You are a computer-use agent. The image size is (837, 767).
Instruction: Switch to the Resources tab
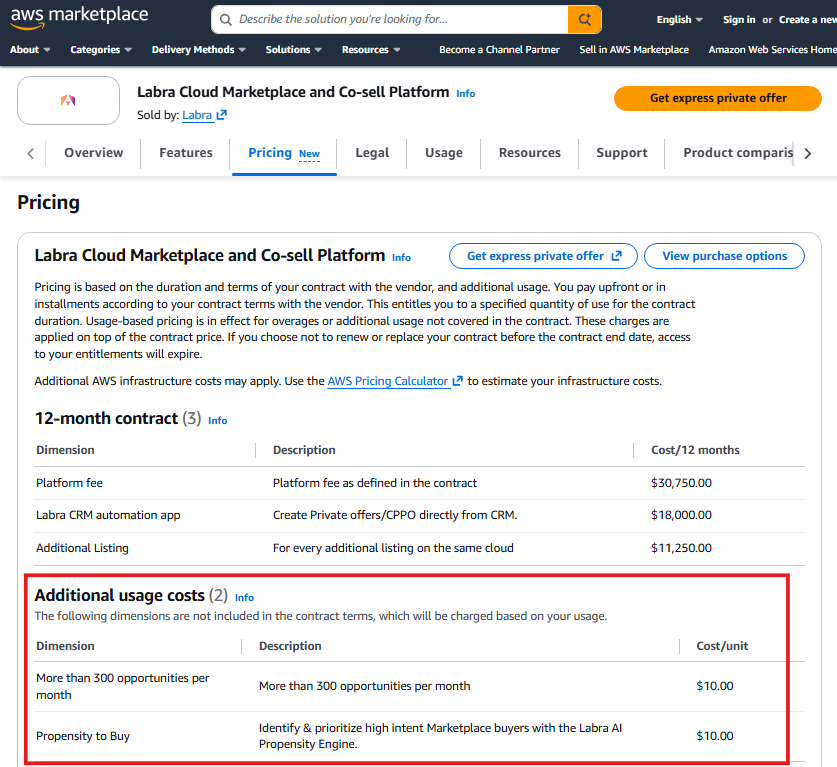(x=530, y=153)
